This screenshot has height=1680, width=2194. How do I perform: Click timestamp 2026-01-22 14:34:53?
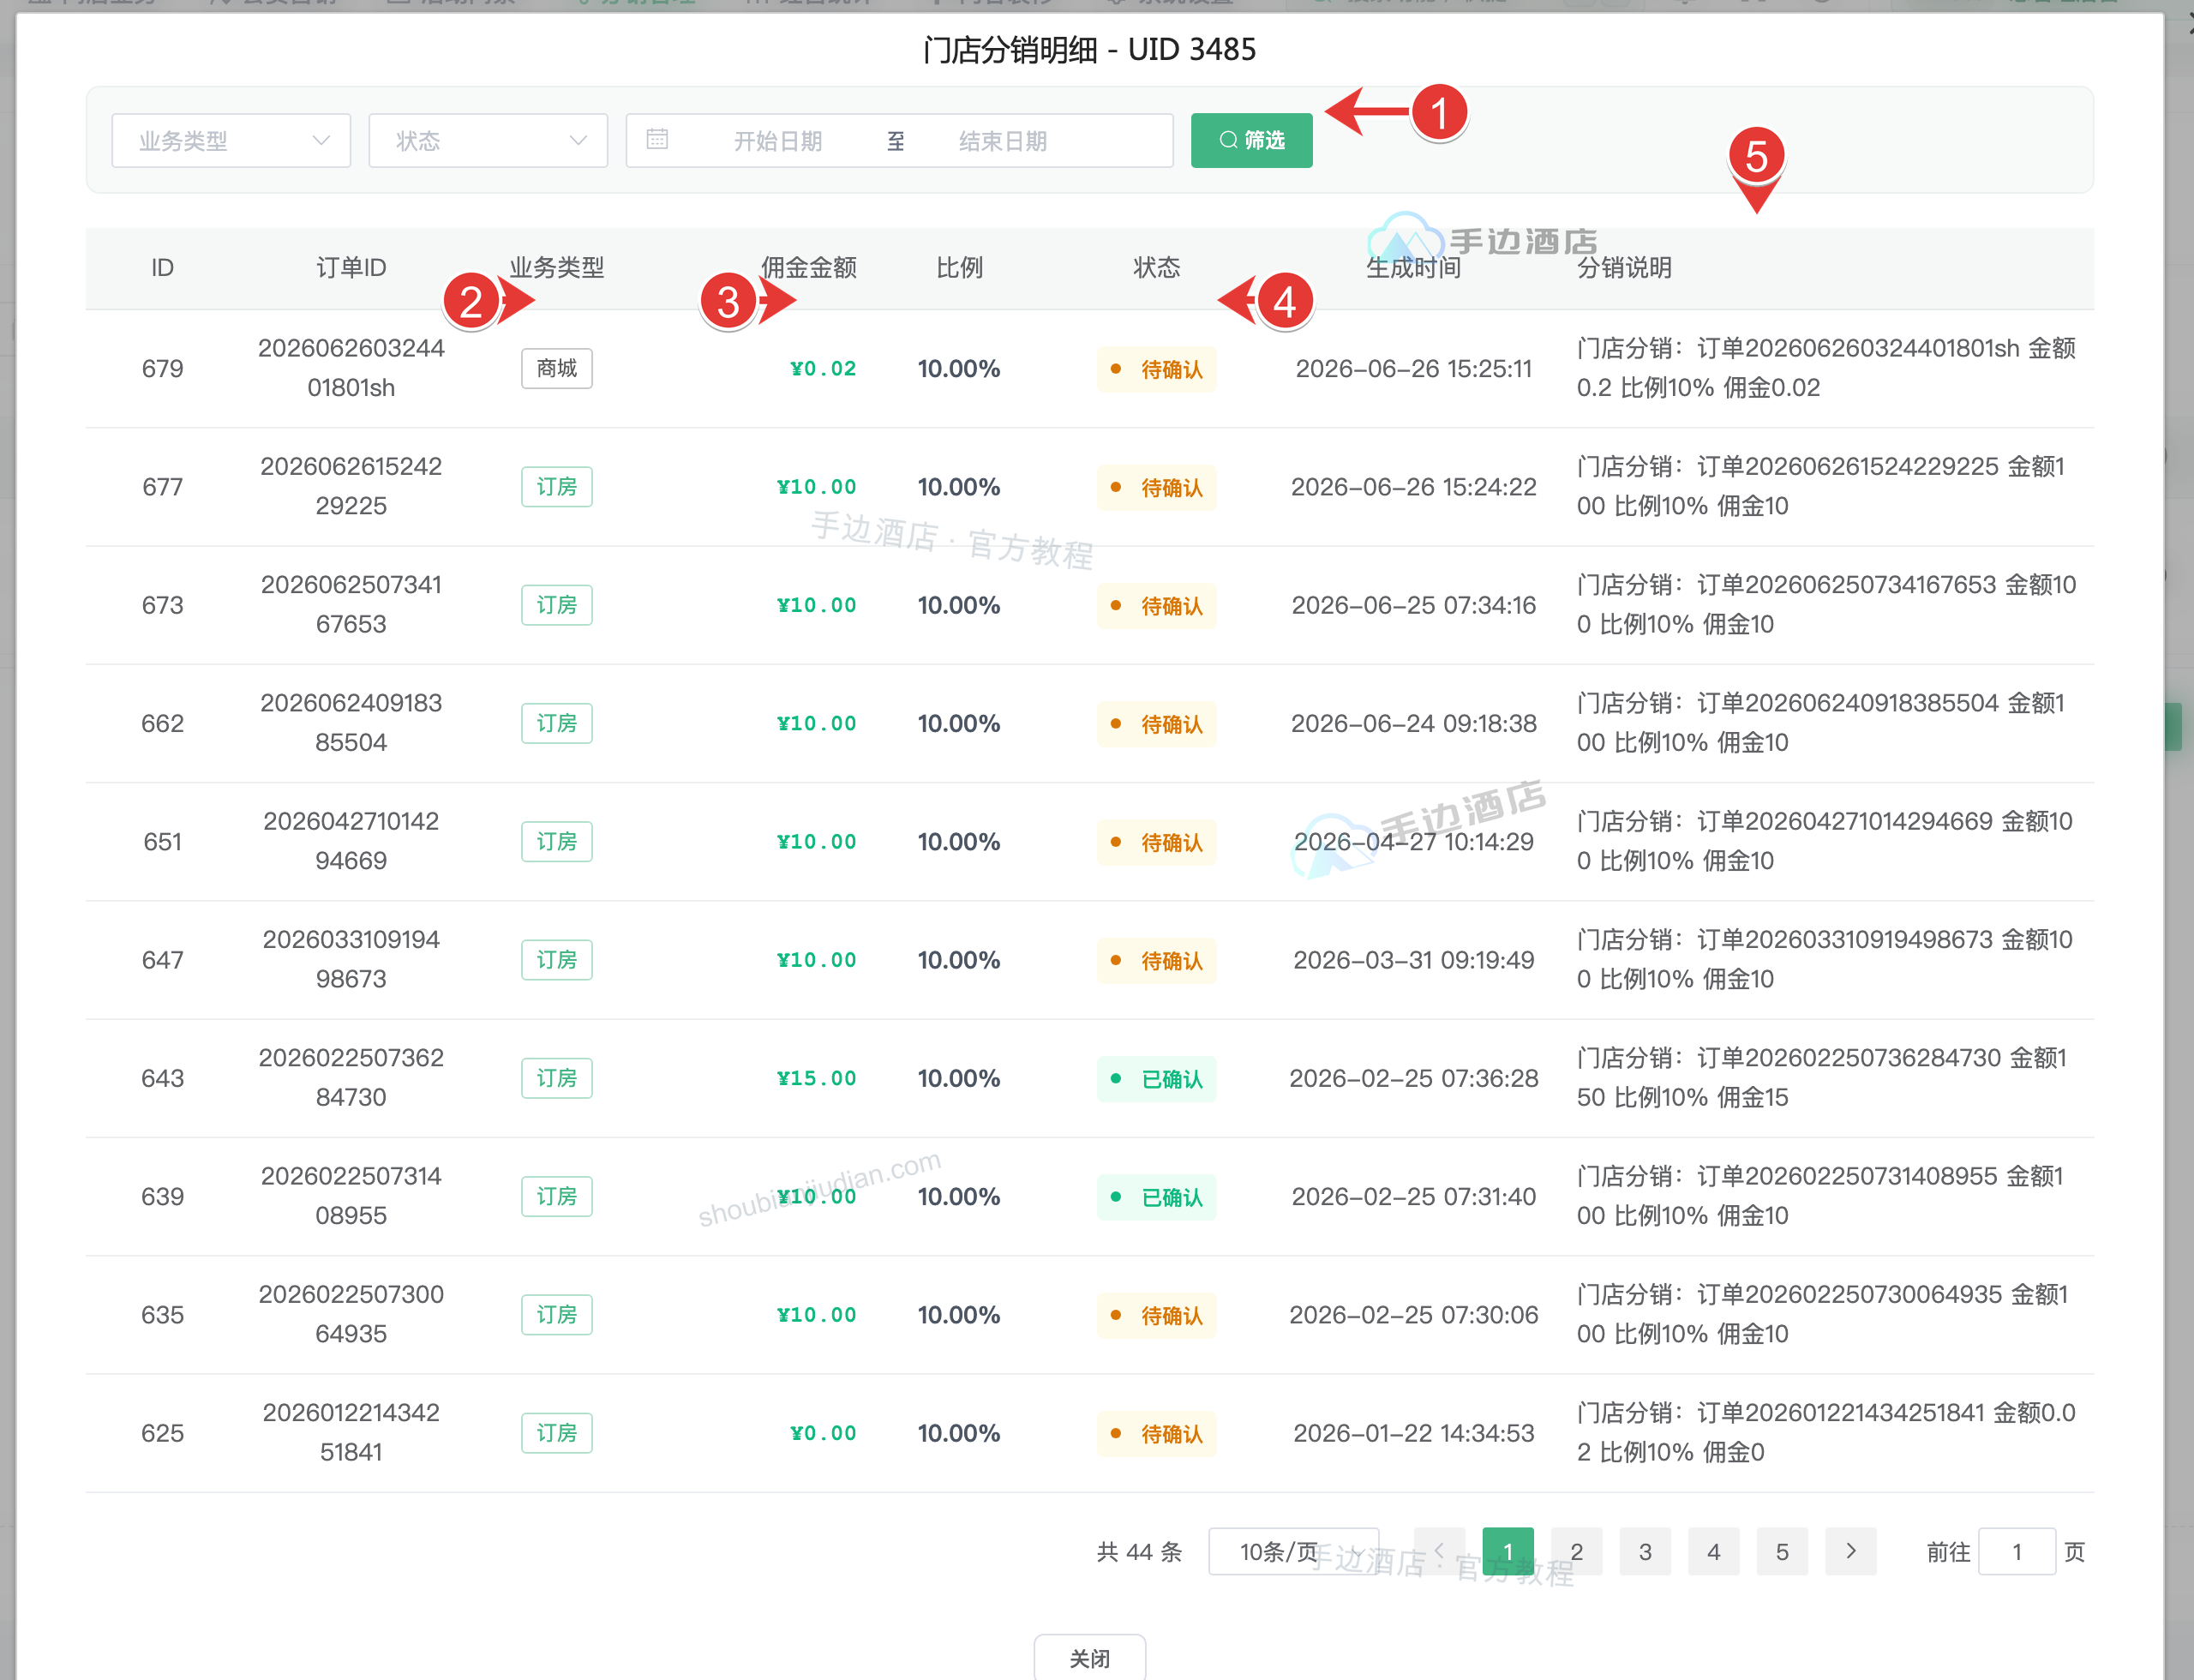point(1413,1433)
